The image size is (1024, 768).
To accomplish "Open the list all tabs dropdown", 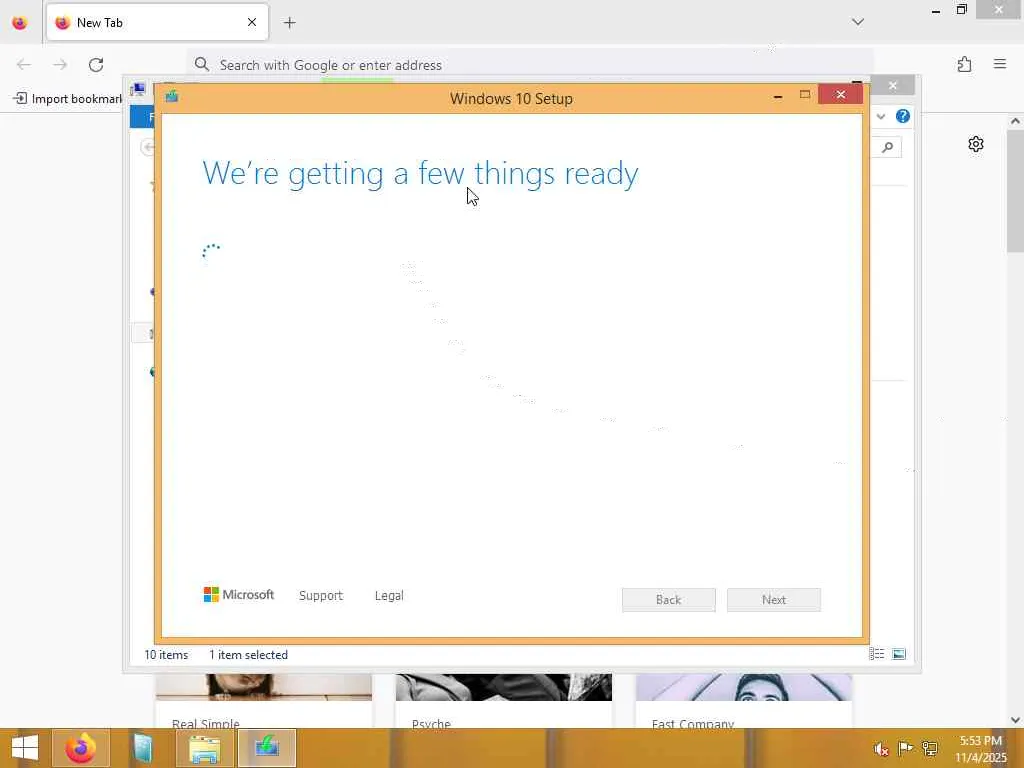I will click(x=858, y=22).
